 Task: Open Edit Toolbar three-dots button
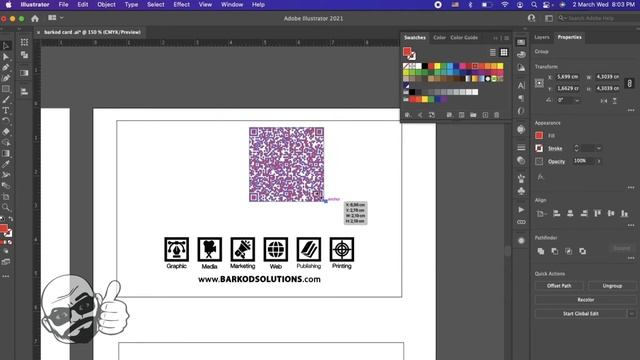point(6,276)
